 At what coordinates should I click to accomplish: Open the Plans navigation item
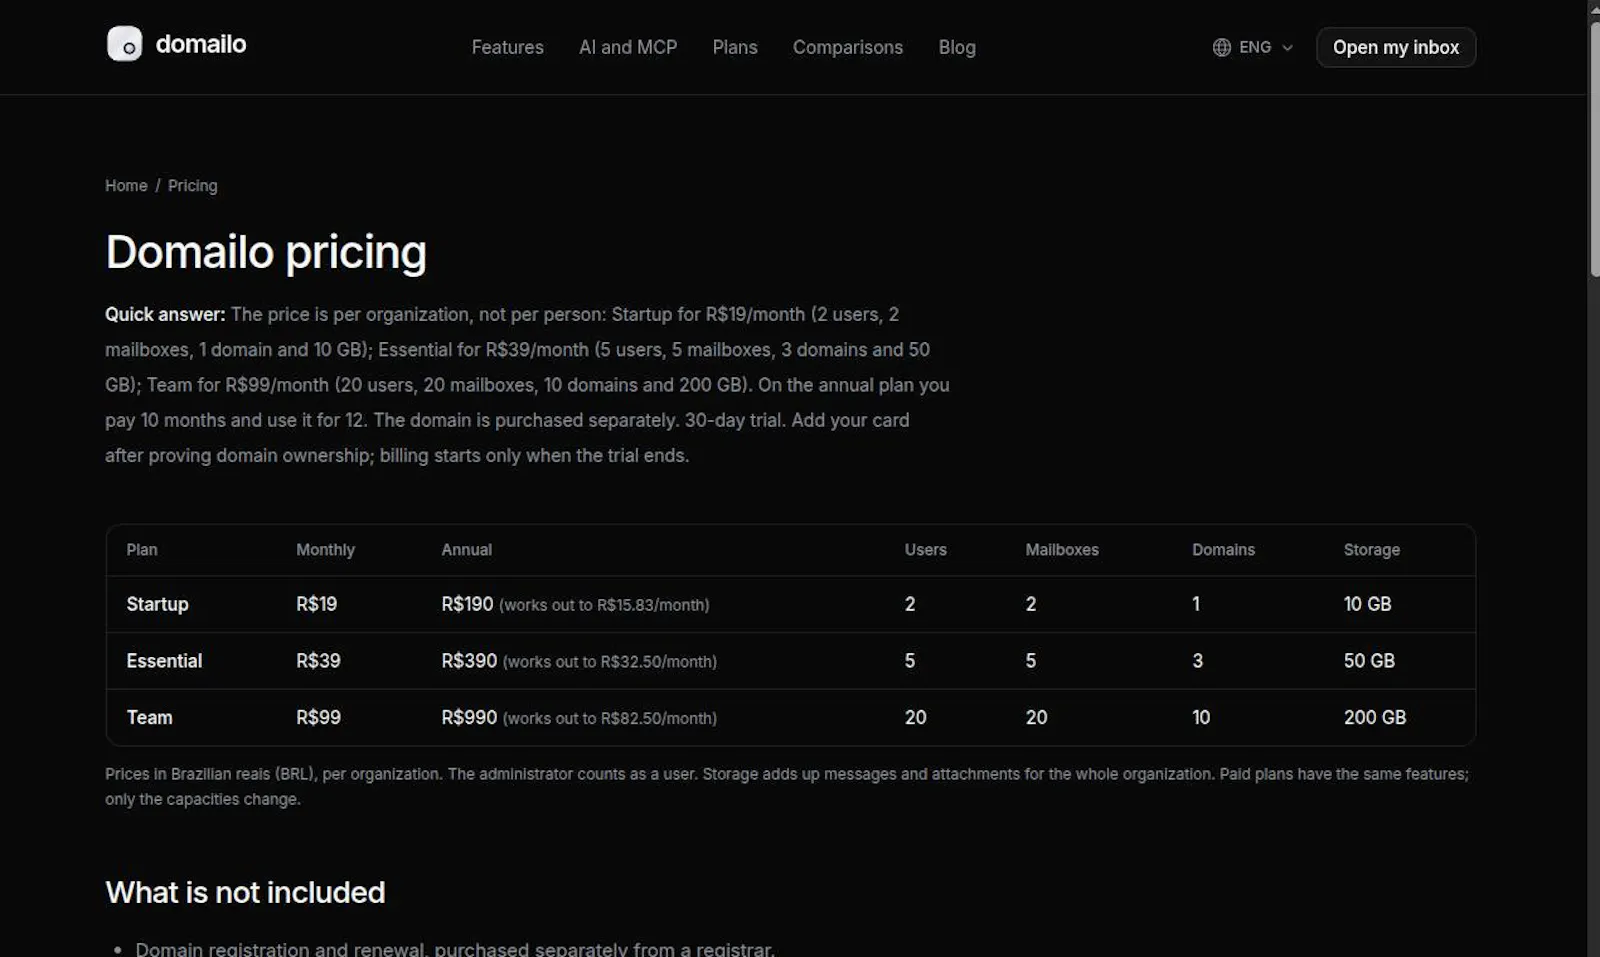coord(735,47)
